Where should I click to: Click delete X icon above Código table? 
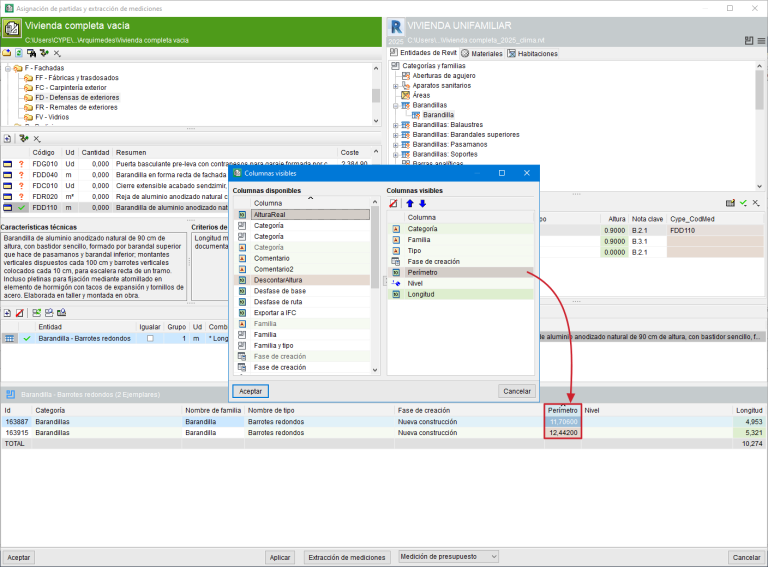click(37, 139)
